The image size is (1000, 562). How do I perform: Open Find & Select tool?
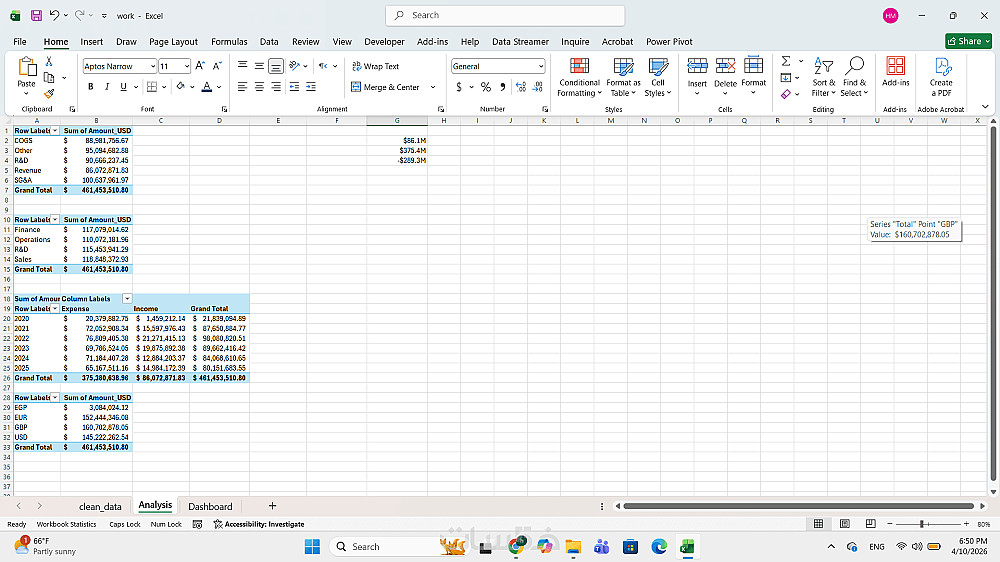click(x=854, y=77)
